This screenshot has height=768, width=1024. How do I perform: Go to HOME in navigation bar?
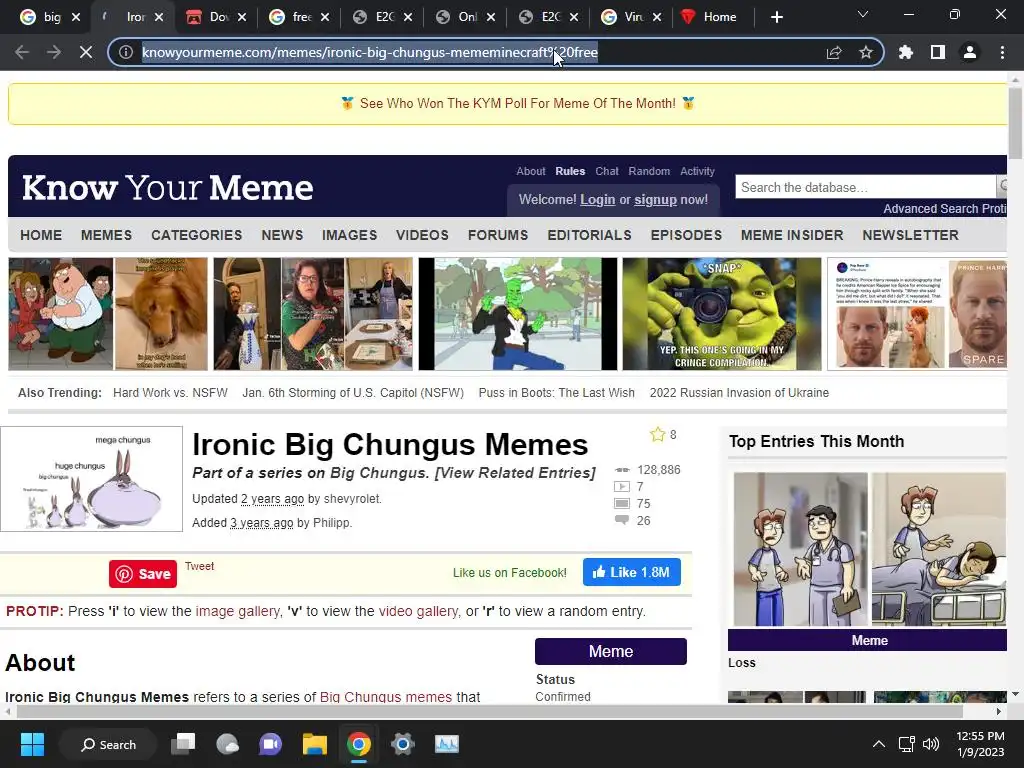tap(41, 235)
